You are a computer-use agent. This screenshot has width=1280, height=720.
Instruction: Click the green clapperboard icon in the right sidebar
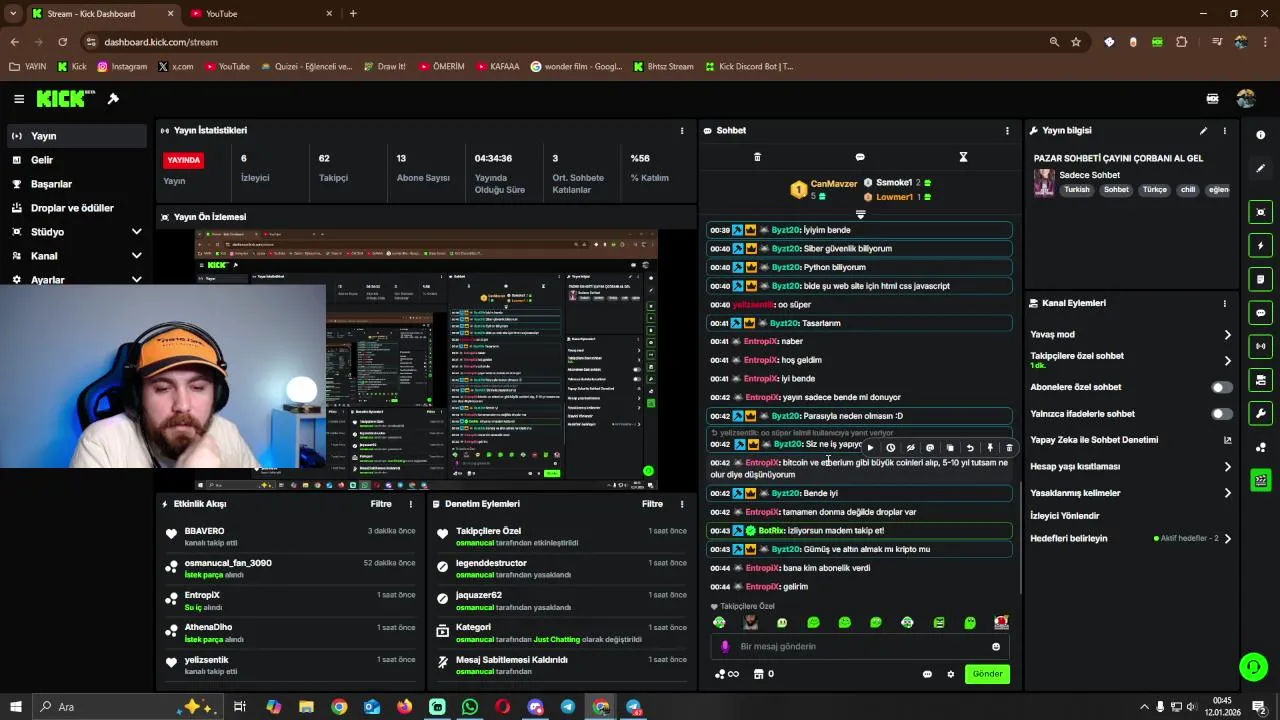pos(1260,481)
